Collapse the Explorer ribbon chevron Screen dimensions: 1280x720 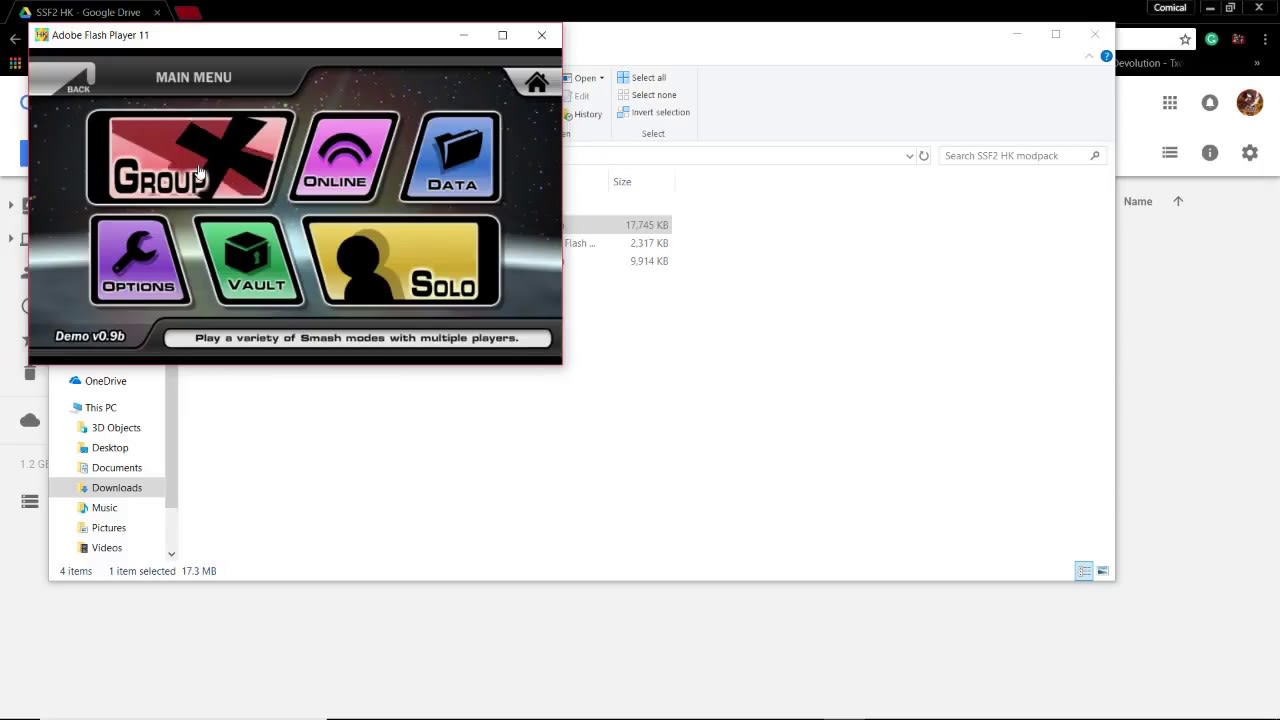click(x=1089, y=56)
